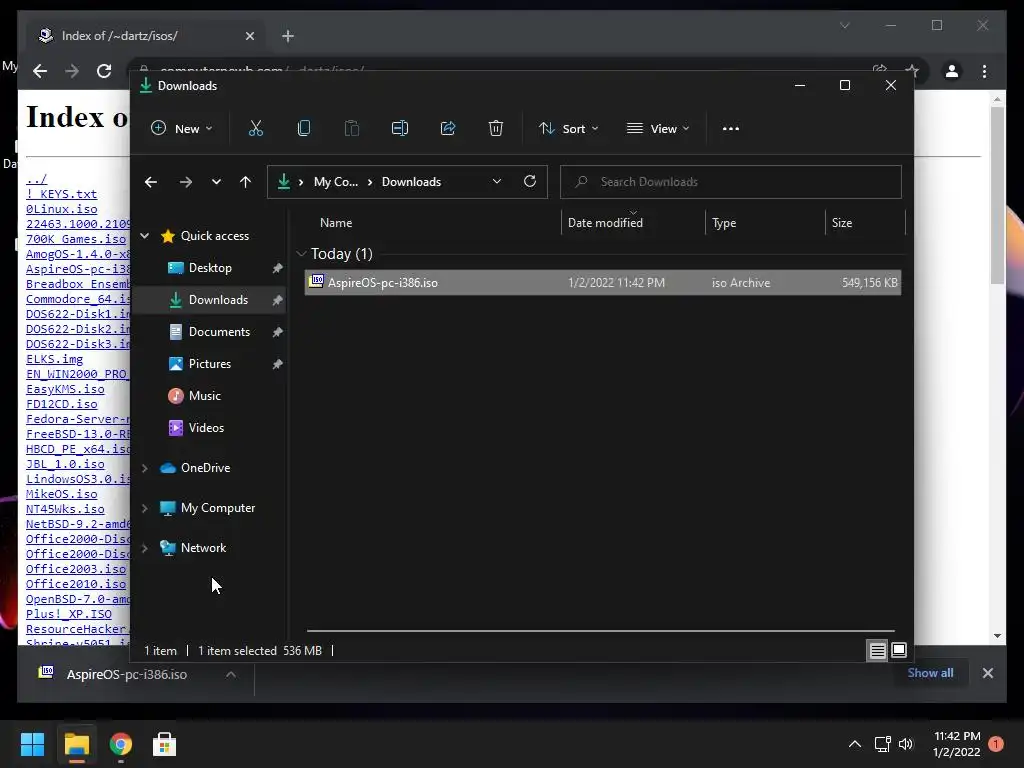Open MikeOS.iso link in browser page
The image size is (1024, 768).
coord(61,494)
